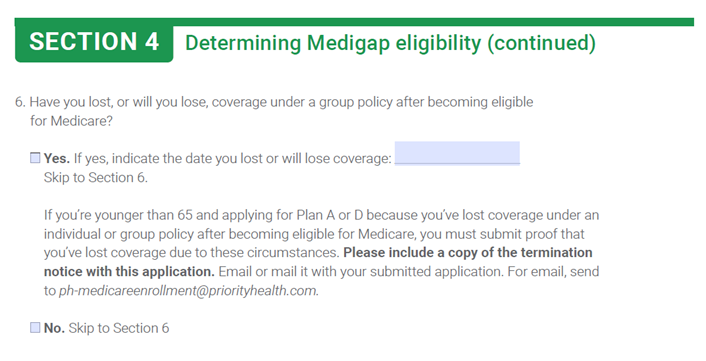
Task: Click bold 'notice with this application.' text
Action: (x=129, y=272)
